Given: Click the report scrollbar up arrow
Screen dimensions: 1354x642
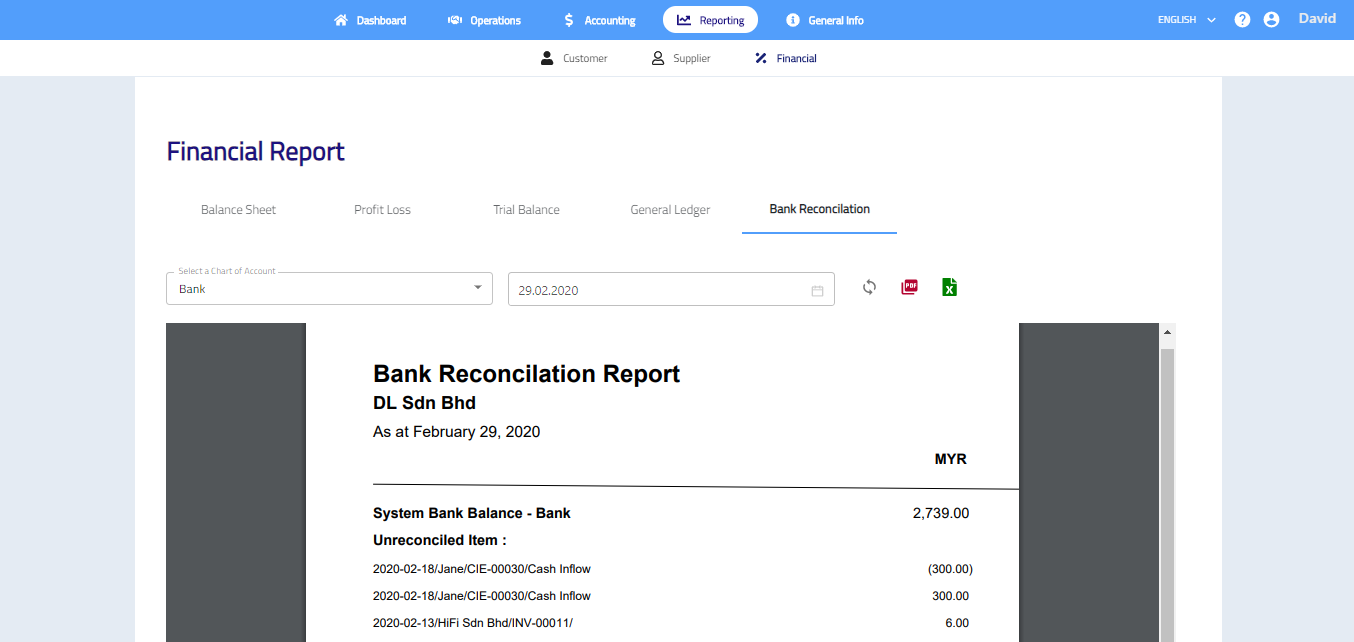Looking at the screenshot, I should coord(1167,332).
